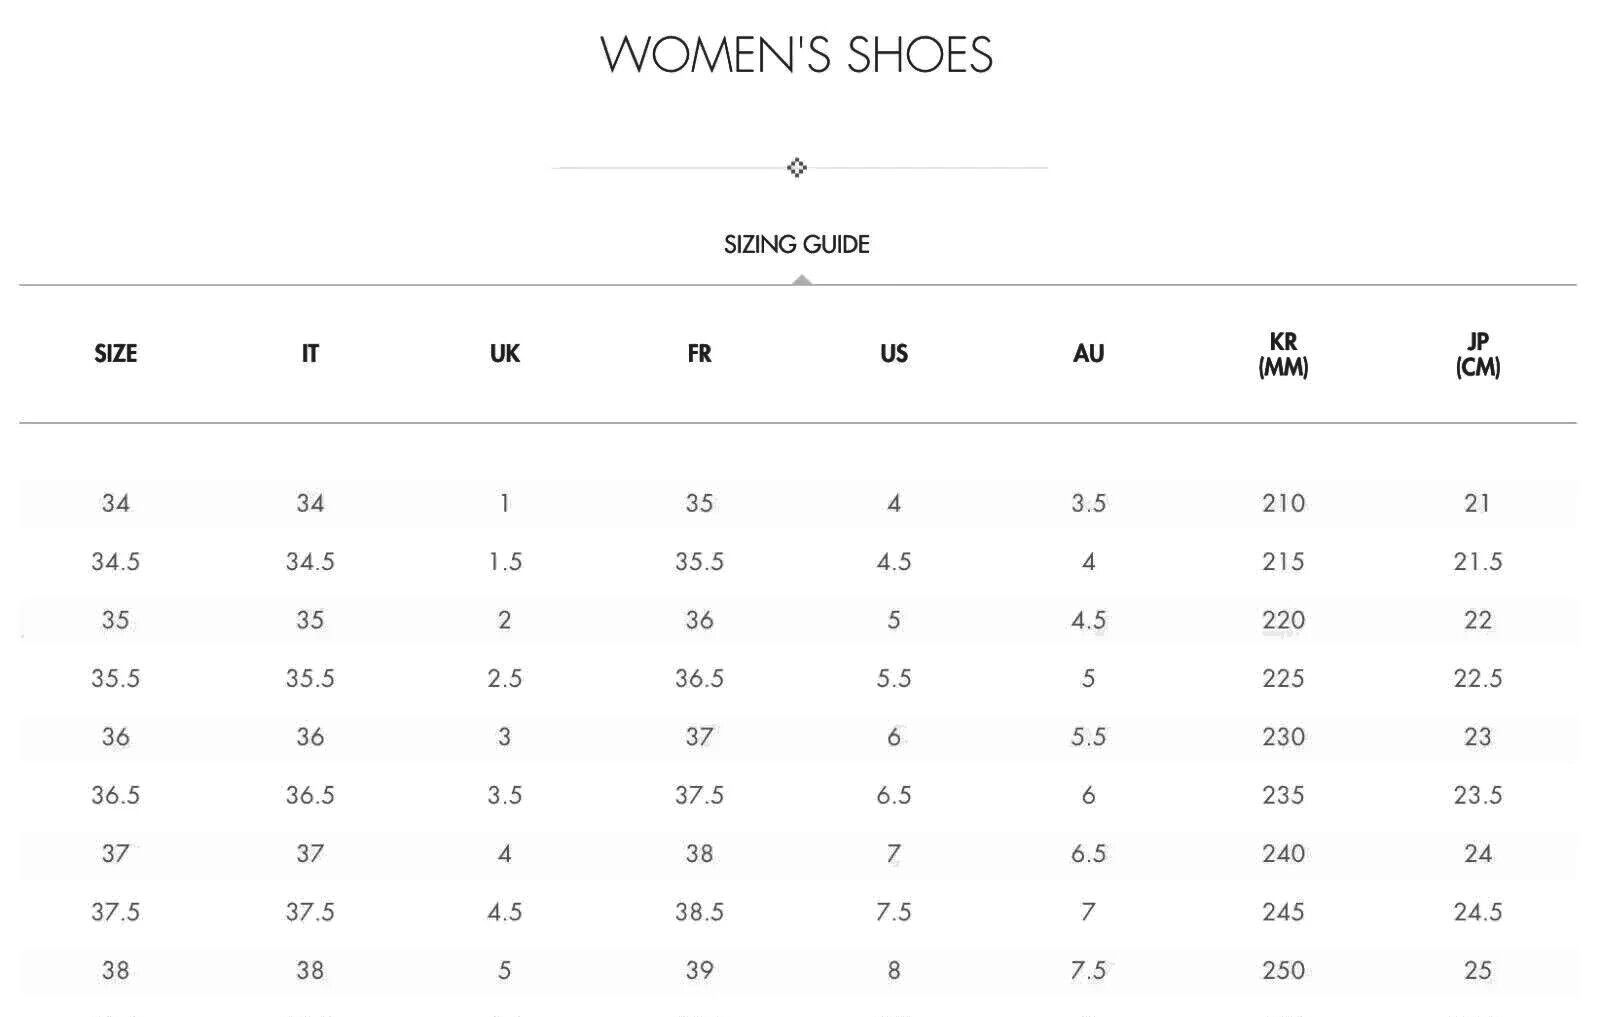Image resolution: width=1600 pixels, height=1017 pixels.
Task: Click the AU column header
Action: (x=1088, y=354)
